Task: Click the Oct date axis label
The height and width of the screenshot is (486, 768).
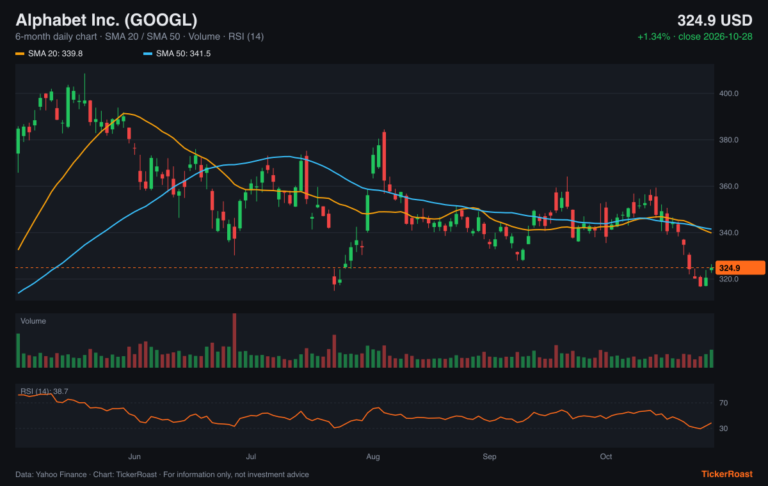Action: (606, 456)
